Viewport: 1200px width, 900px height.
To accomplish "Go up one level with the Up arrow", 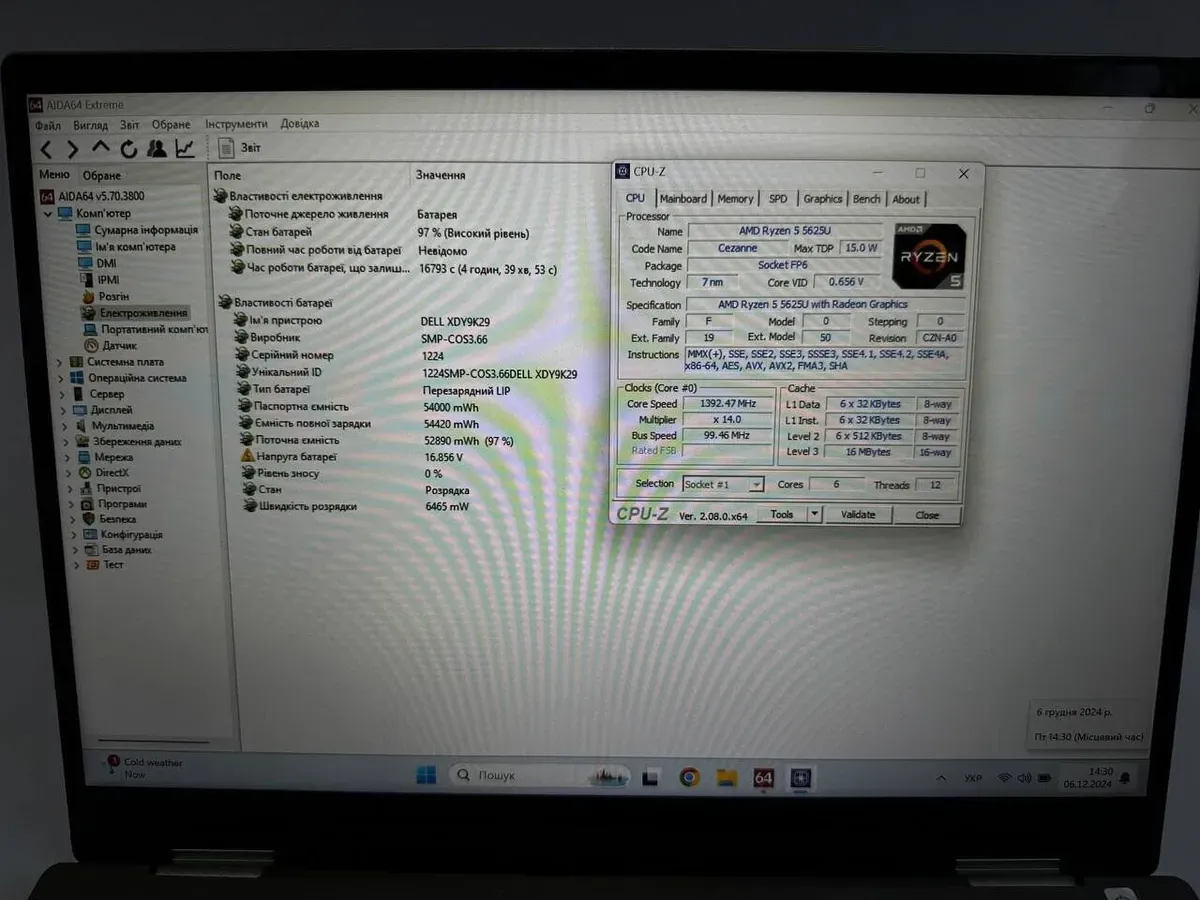I will (x=100, y=148).
